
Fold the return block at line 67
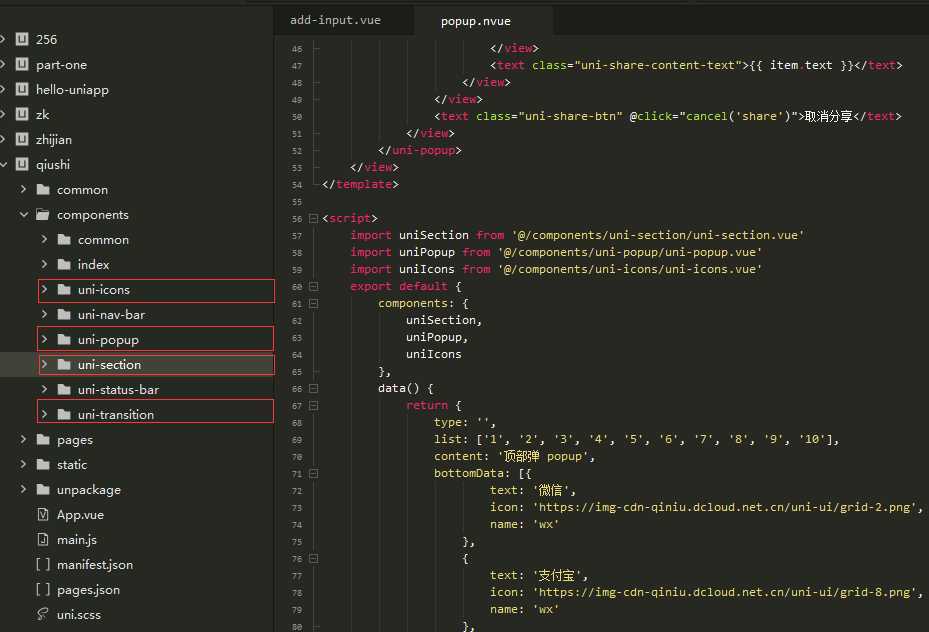pyautogui.click(x=313, y=406)
